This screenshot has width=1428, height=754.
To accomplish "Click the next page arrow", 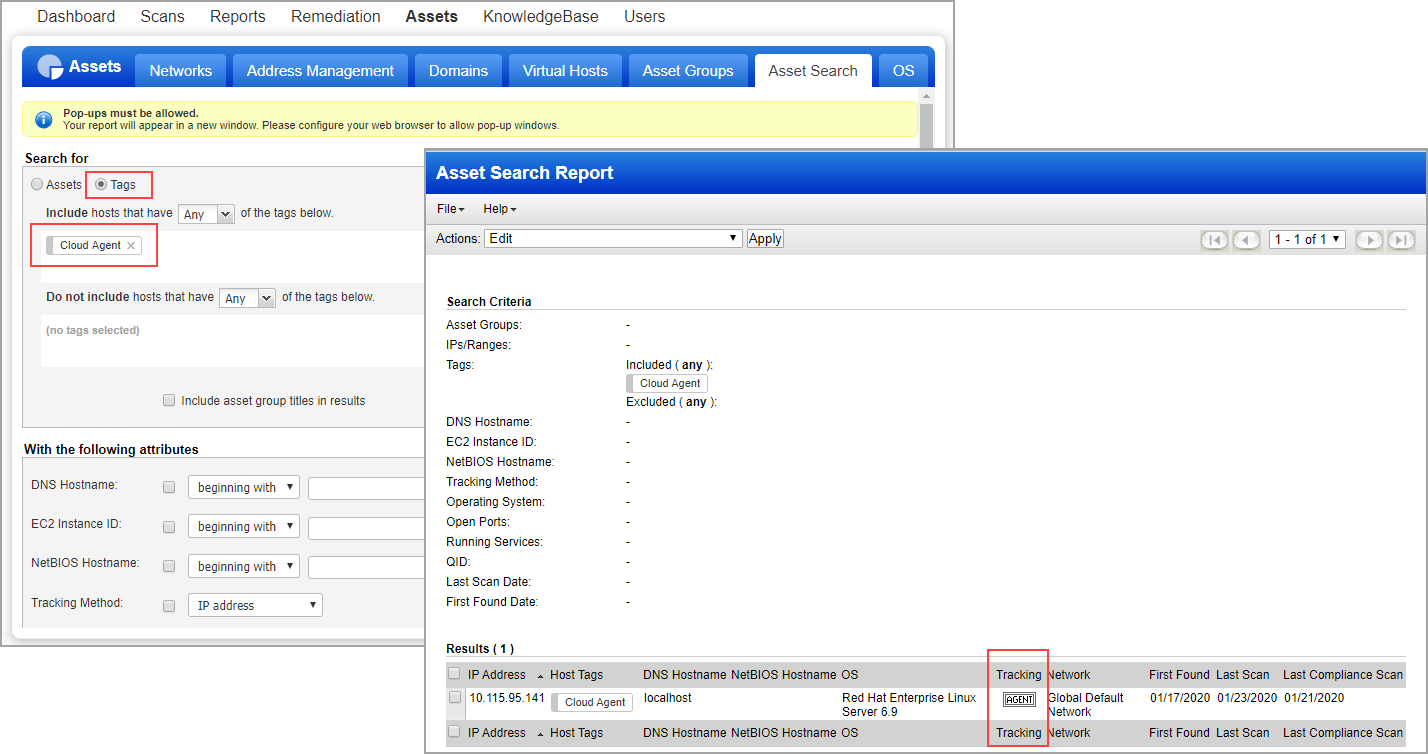I will 1369,240.
